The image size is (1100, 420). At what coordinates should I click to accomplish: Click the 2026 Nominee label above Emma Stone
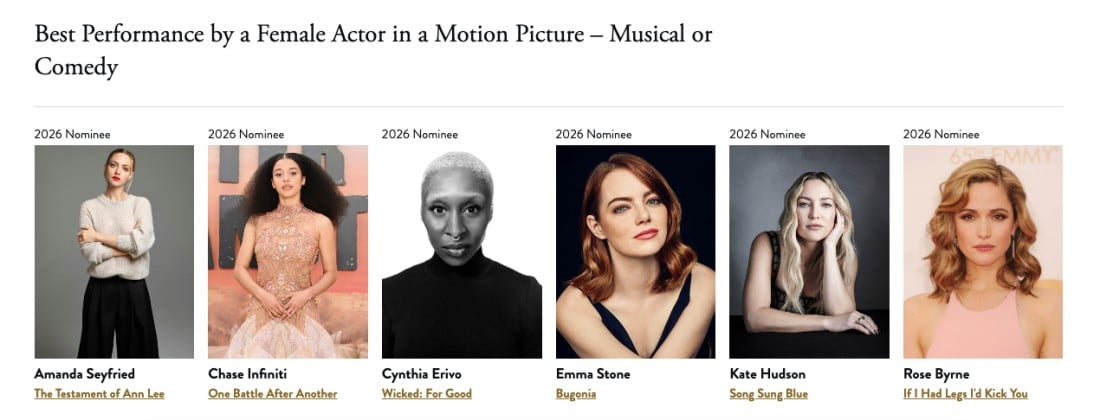[x=593, y=134]
